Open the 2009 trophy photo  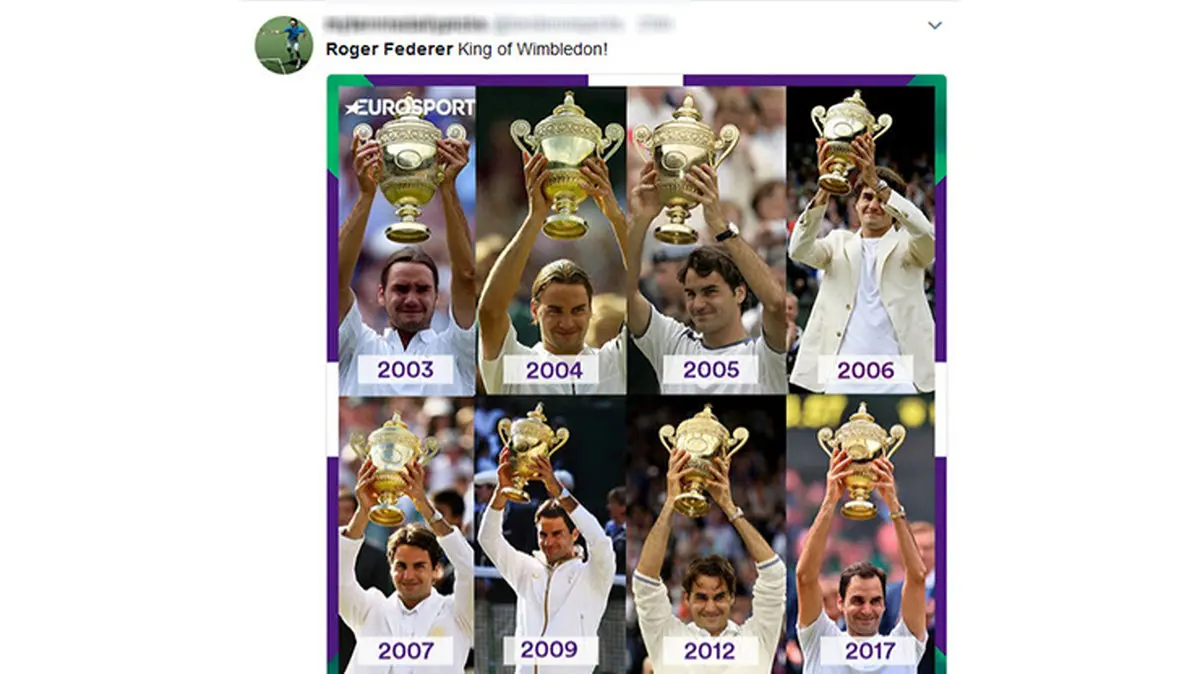pyautogui.click(x=551, y=534)
